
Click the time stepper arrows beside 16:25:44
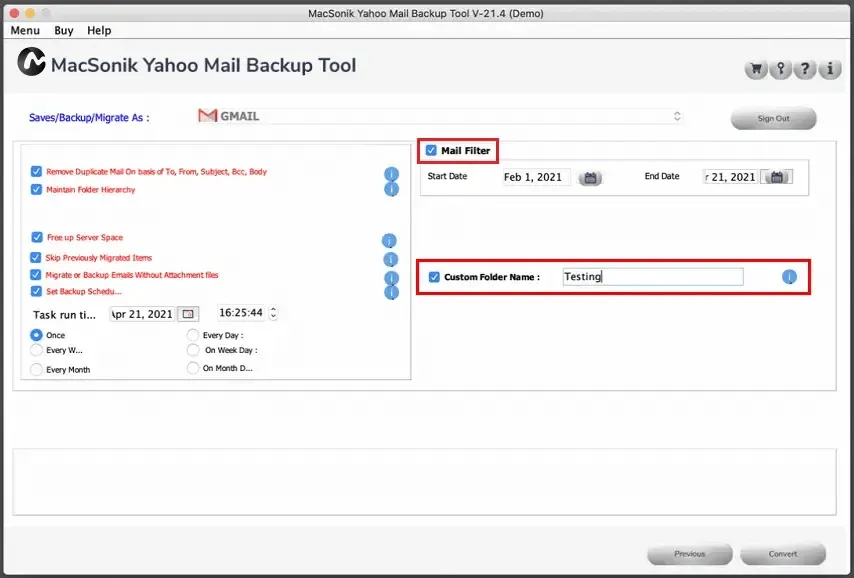click(273, 313)
